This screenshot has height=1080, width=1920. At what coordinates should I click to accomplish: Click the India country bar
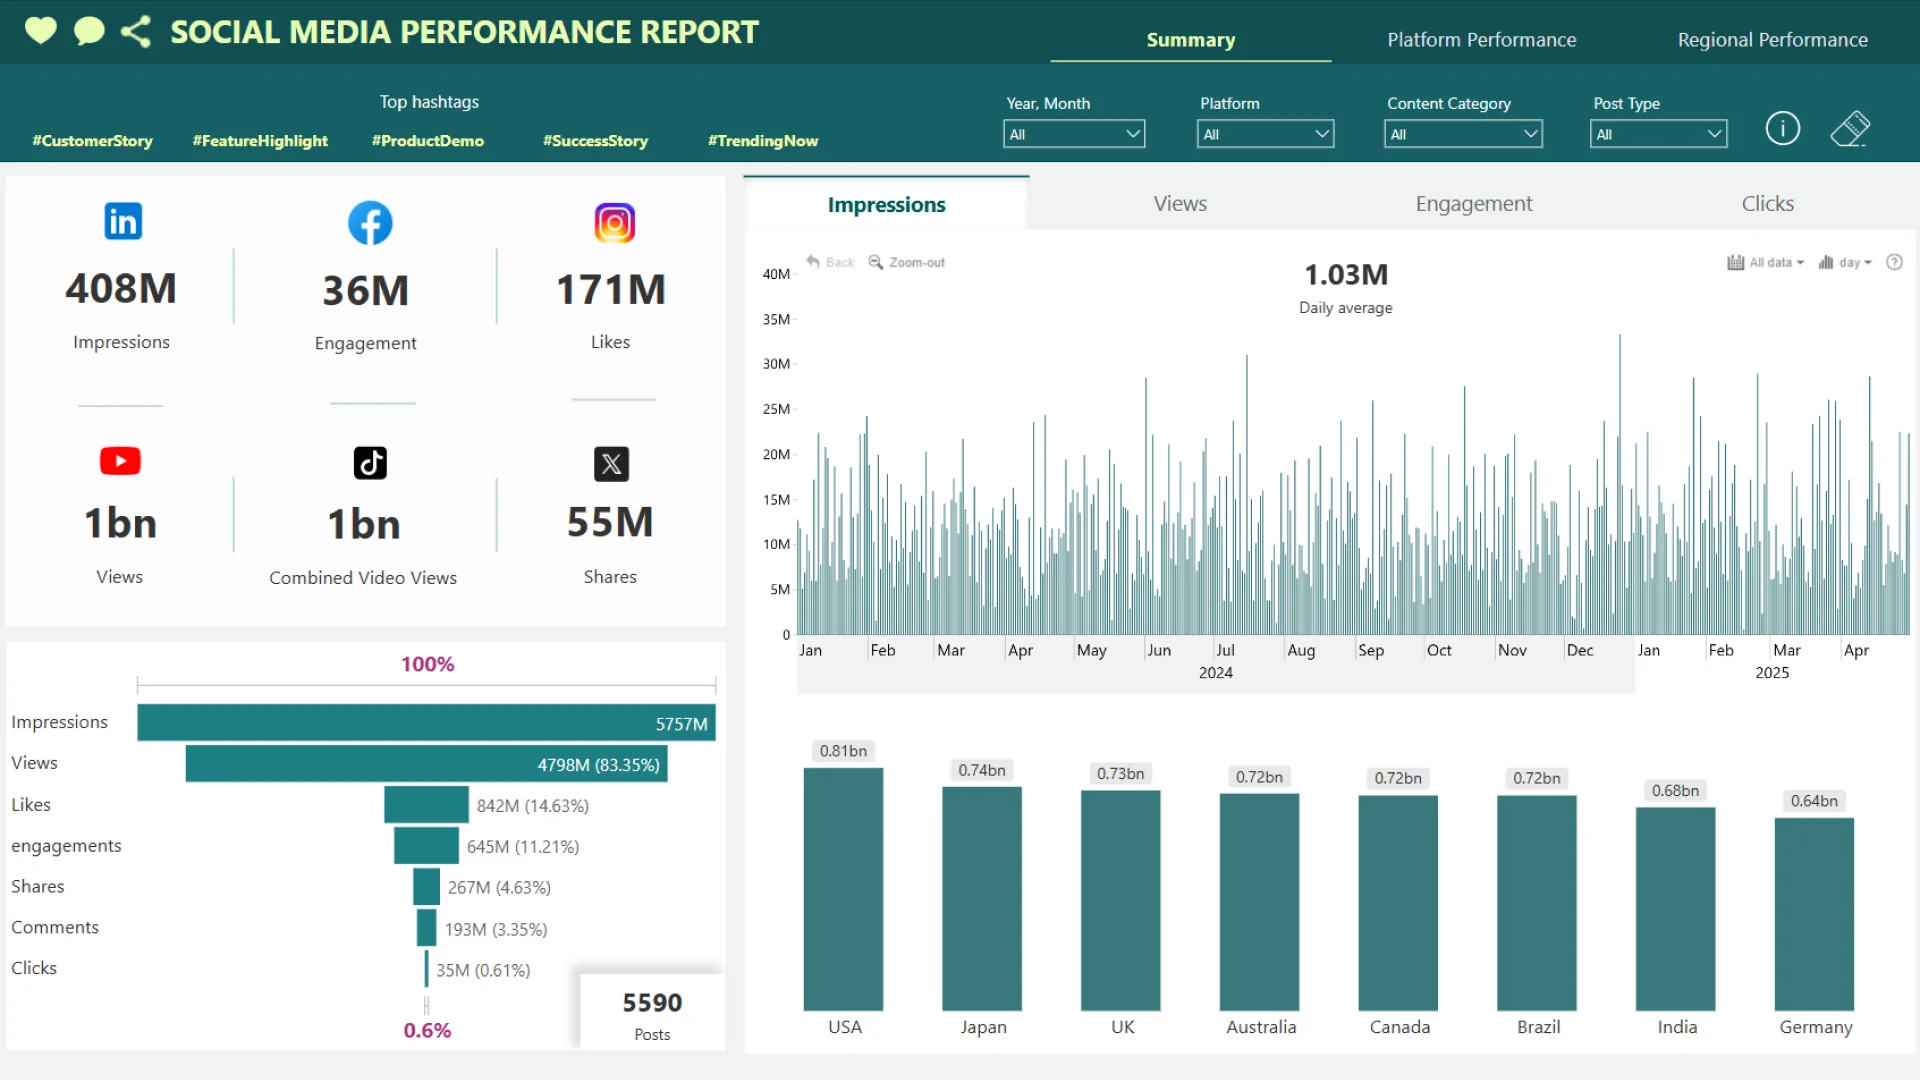(1675, 909)
